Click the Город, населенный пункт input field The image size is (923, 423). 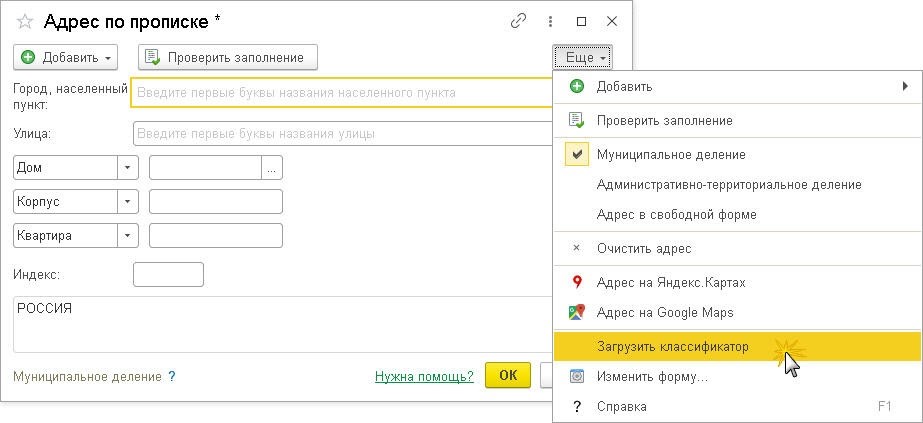tap(340, 93)
